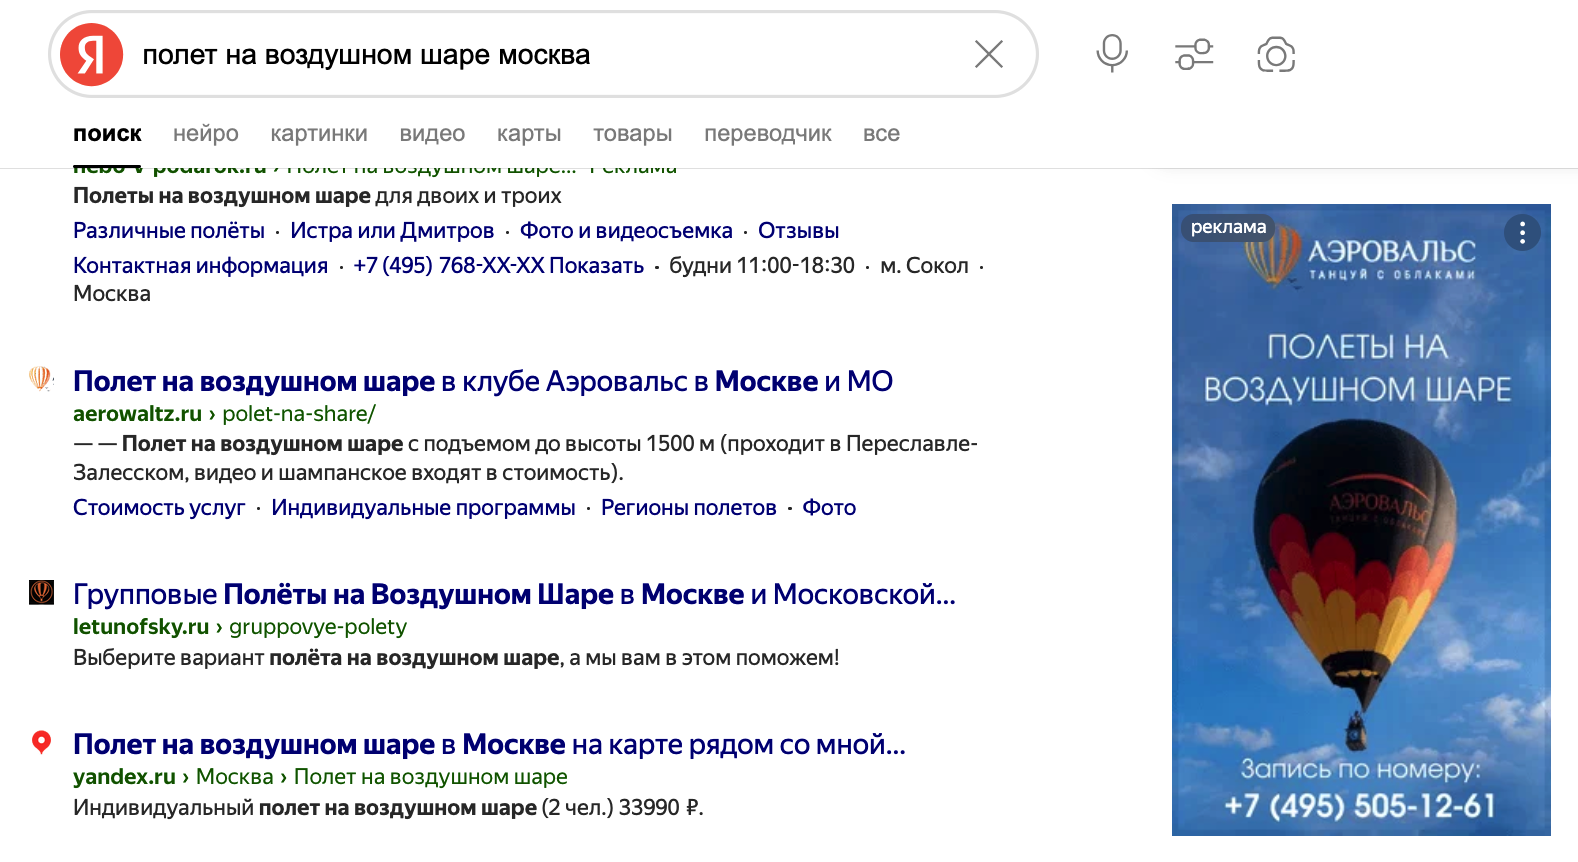This screenshot has height=862, width=1578.
Task: Click ad title Полеты на воздушном шаре для двоих
Action: pos(317,196)
